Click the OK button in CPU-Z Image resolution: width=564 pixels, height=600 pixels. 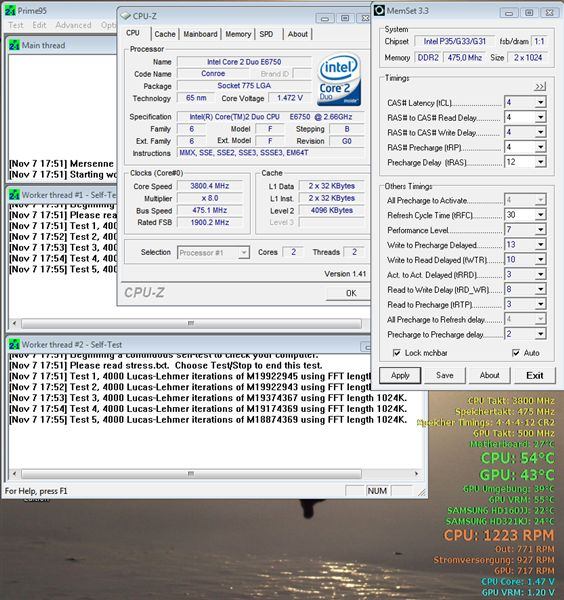(x=349, y=293)
